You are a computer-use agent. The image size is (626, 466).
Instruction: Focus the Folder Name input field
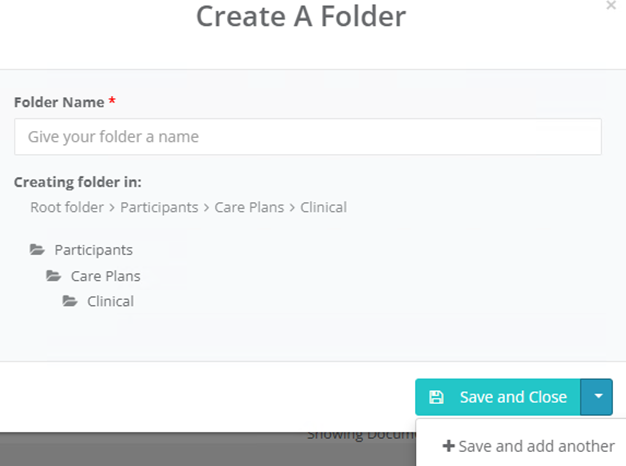point(308,137)
